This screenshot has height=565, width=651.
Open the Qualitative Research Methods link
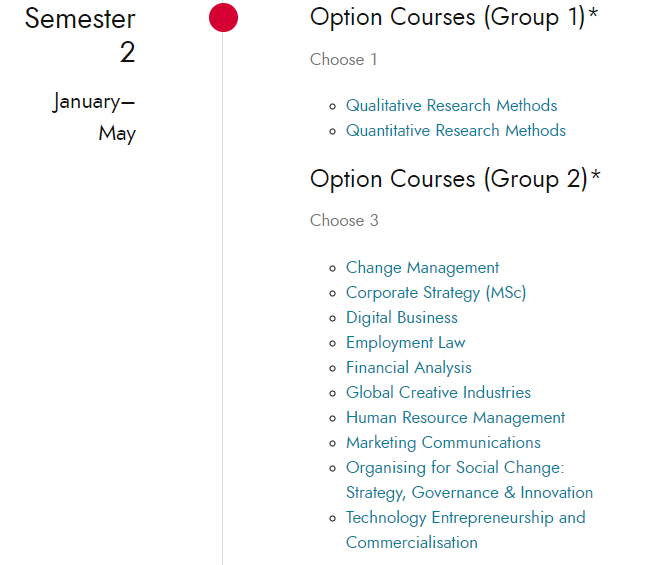point(451,105)
